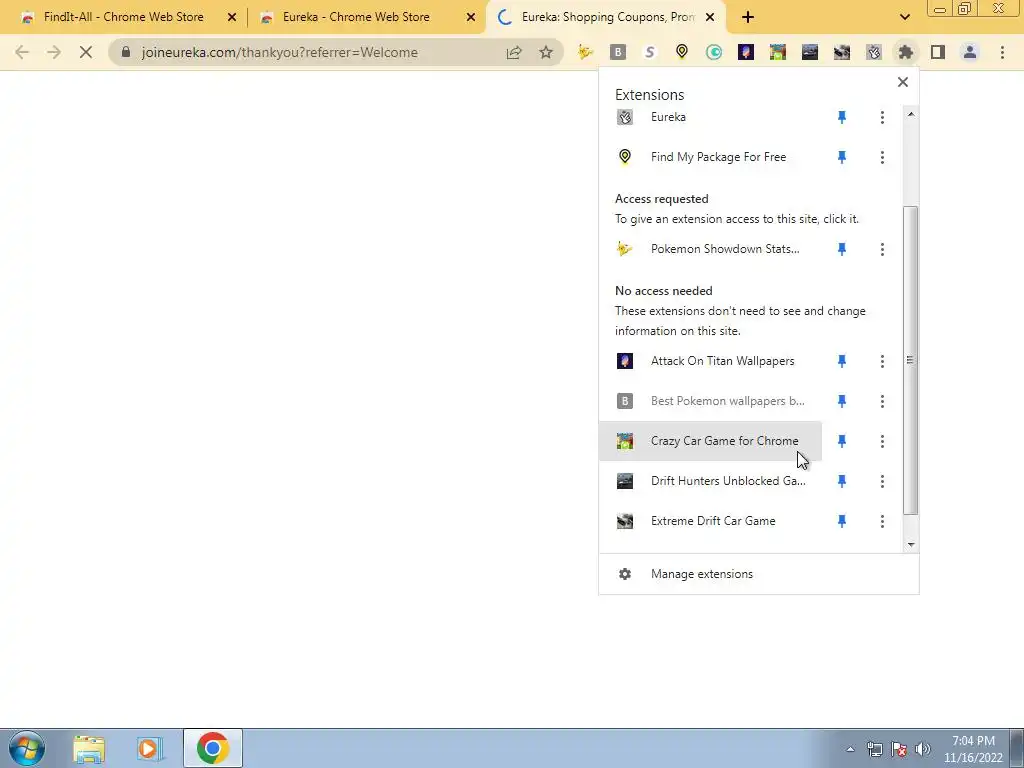1024x768 pixels.
Task: Open more actions for Extreme Drift Car
Action: tap(882, 521)
